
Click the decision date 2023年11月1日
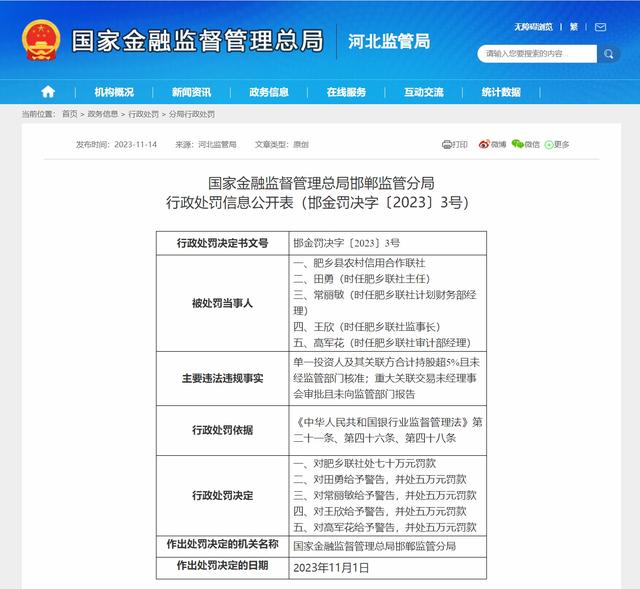[331, 568]
